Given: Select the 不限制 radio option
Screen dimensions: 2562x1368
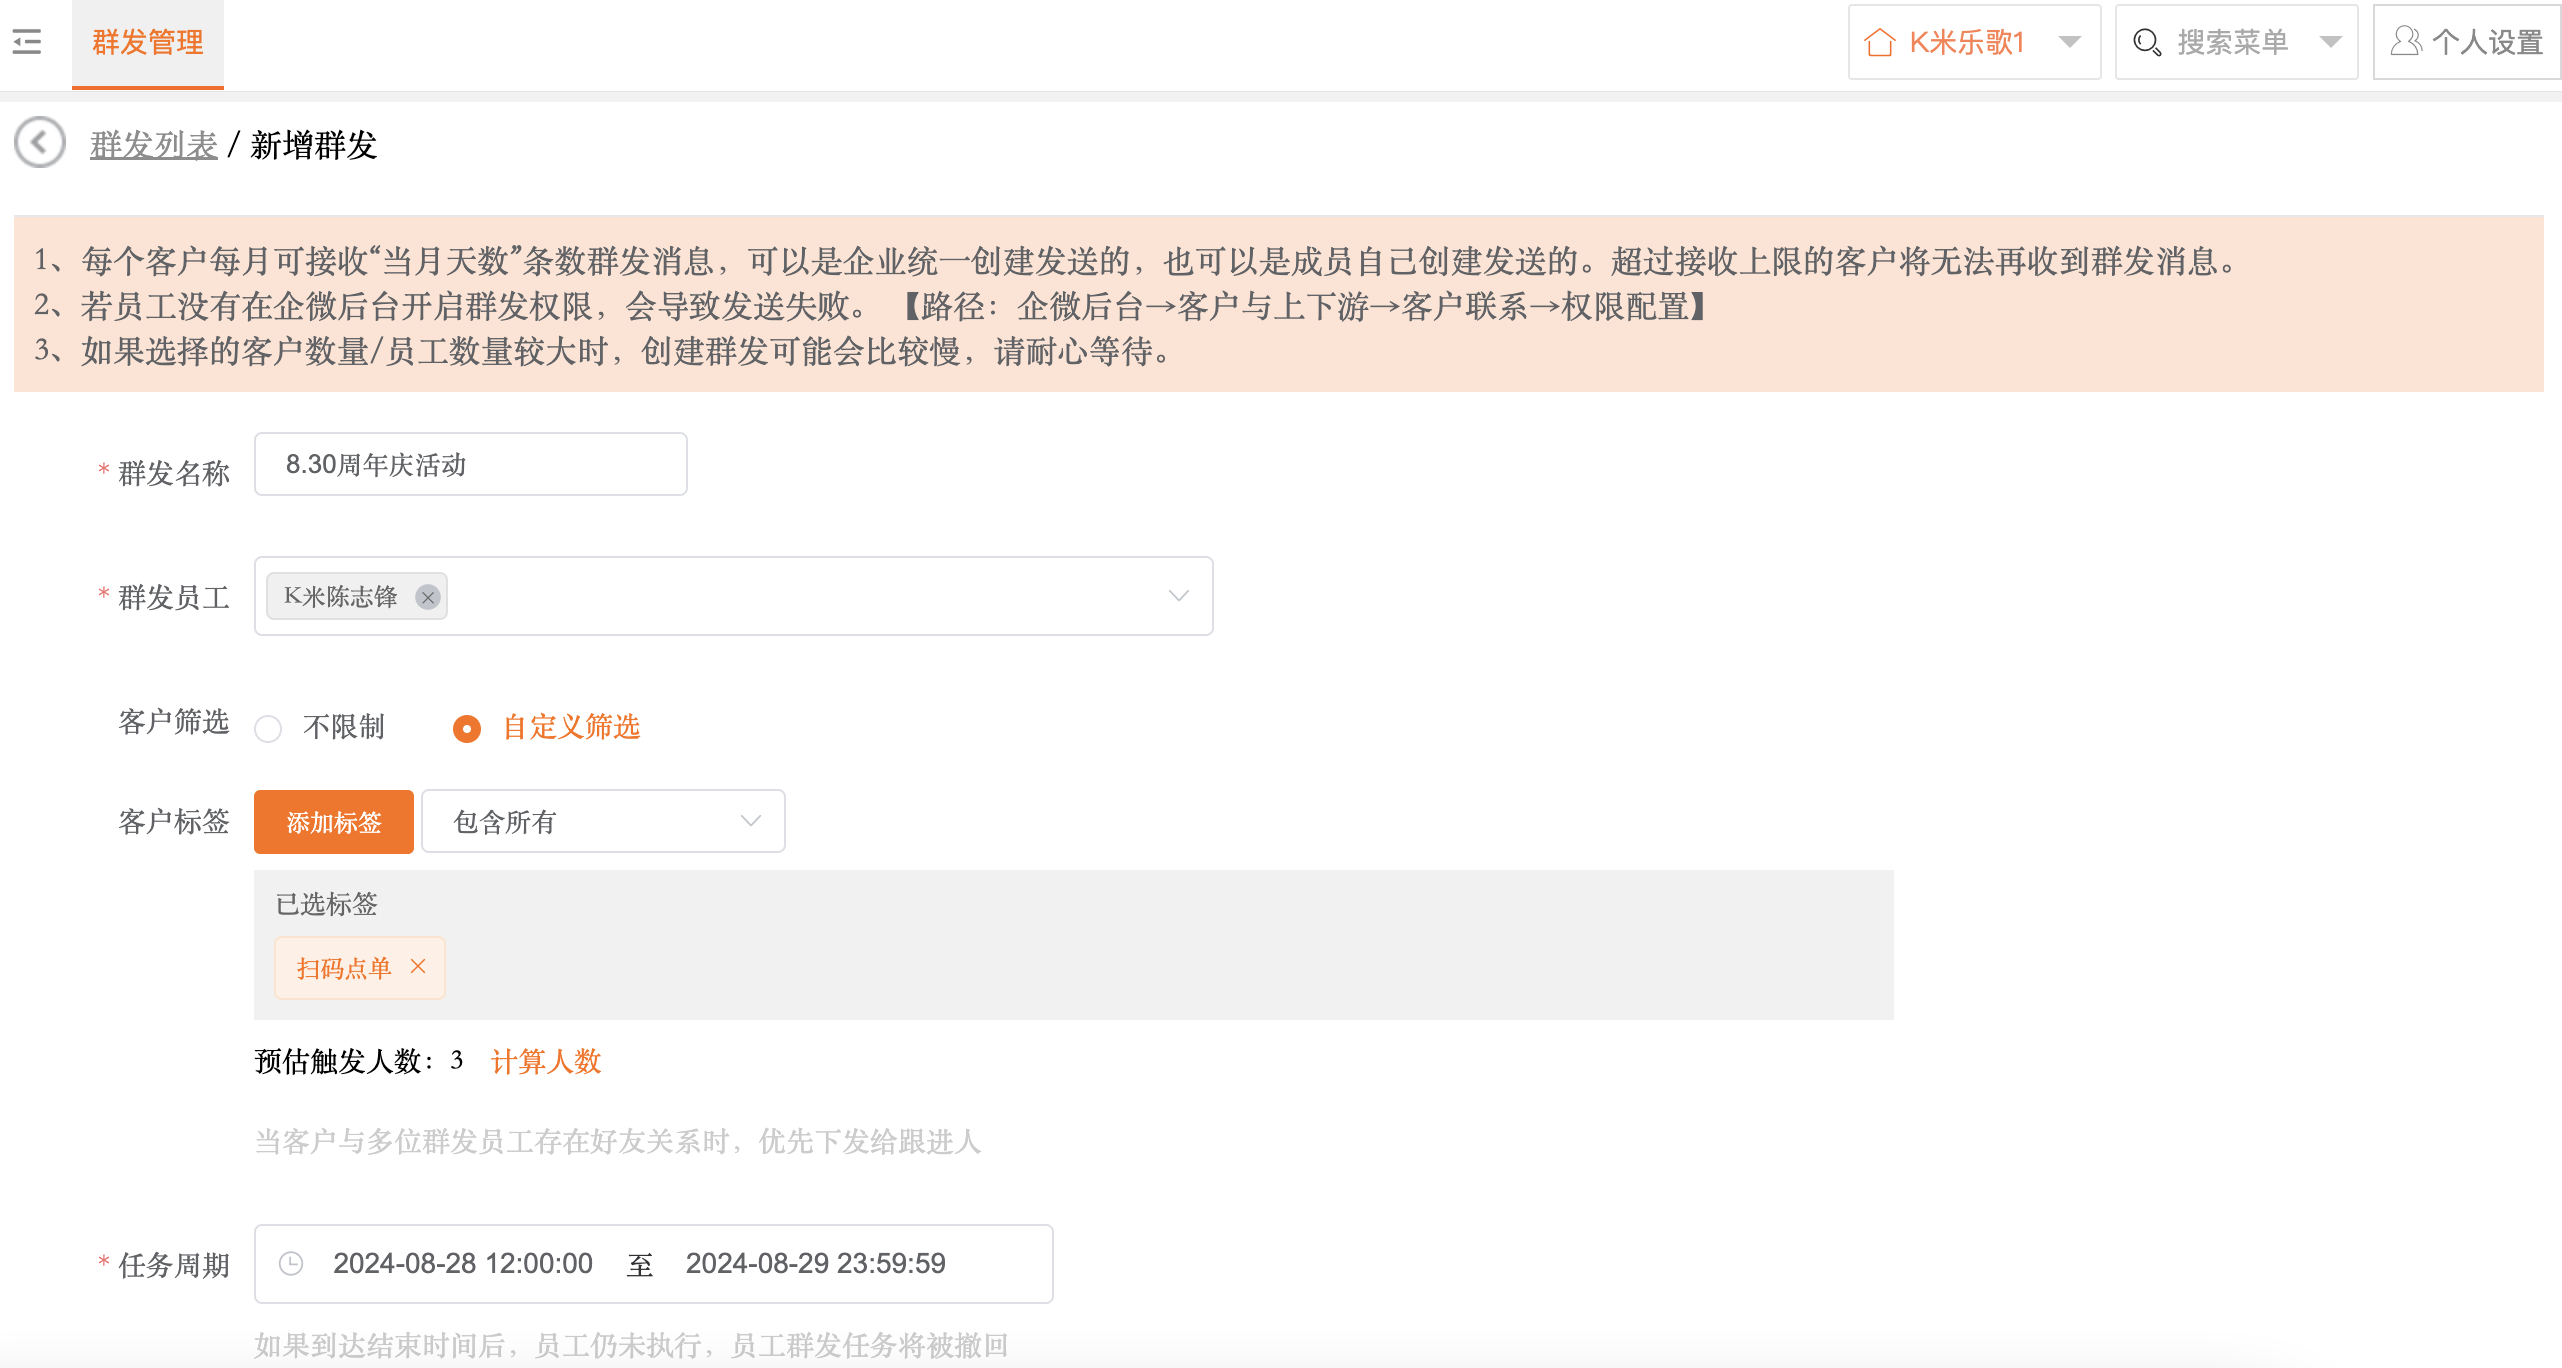Looking at the screenshot, I should point(268,728).
